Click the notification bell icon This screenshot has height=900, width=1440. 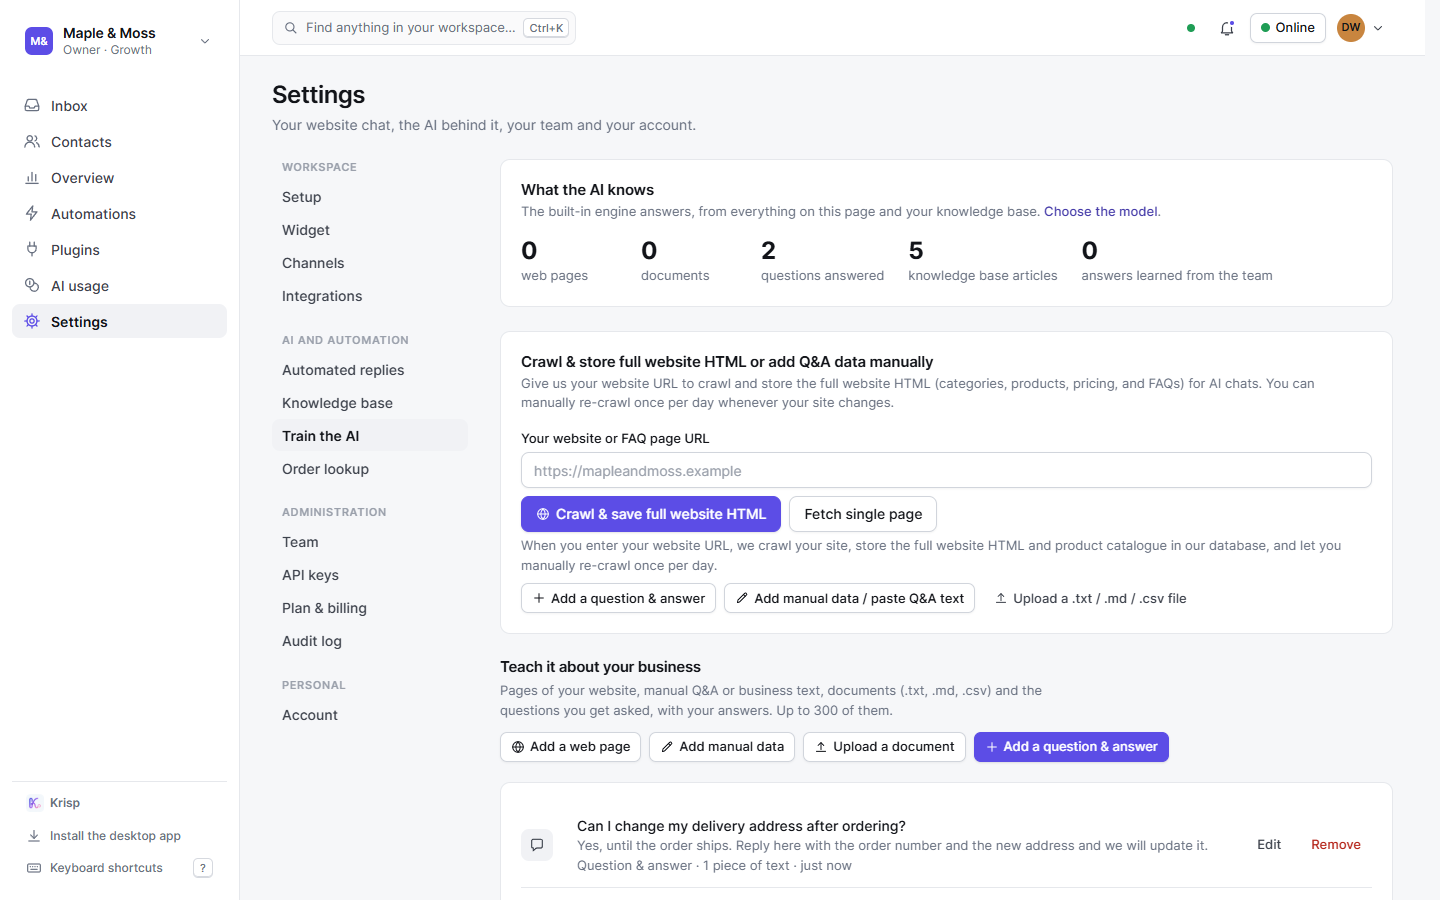(x=1227, y=28)
